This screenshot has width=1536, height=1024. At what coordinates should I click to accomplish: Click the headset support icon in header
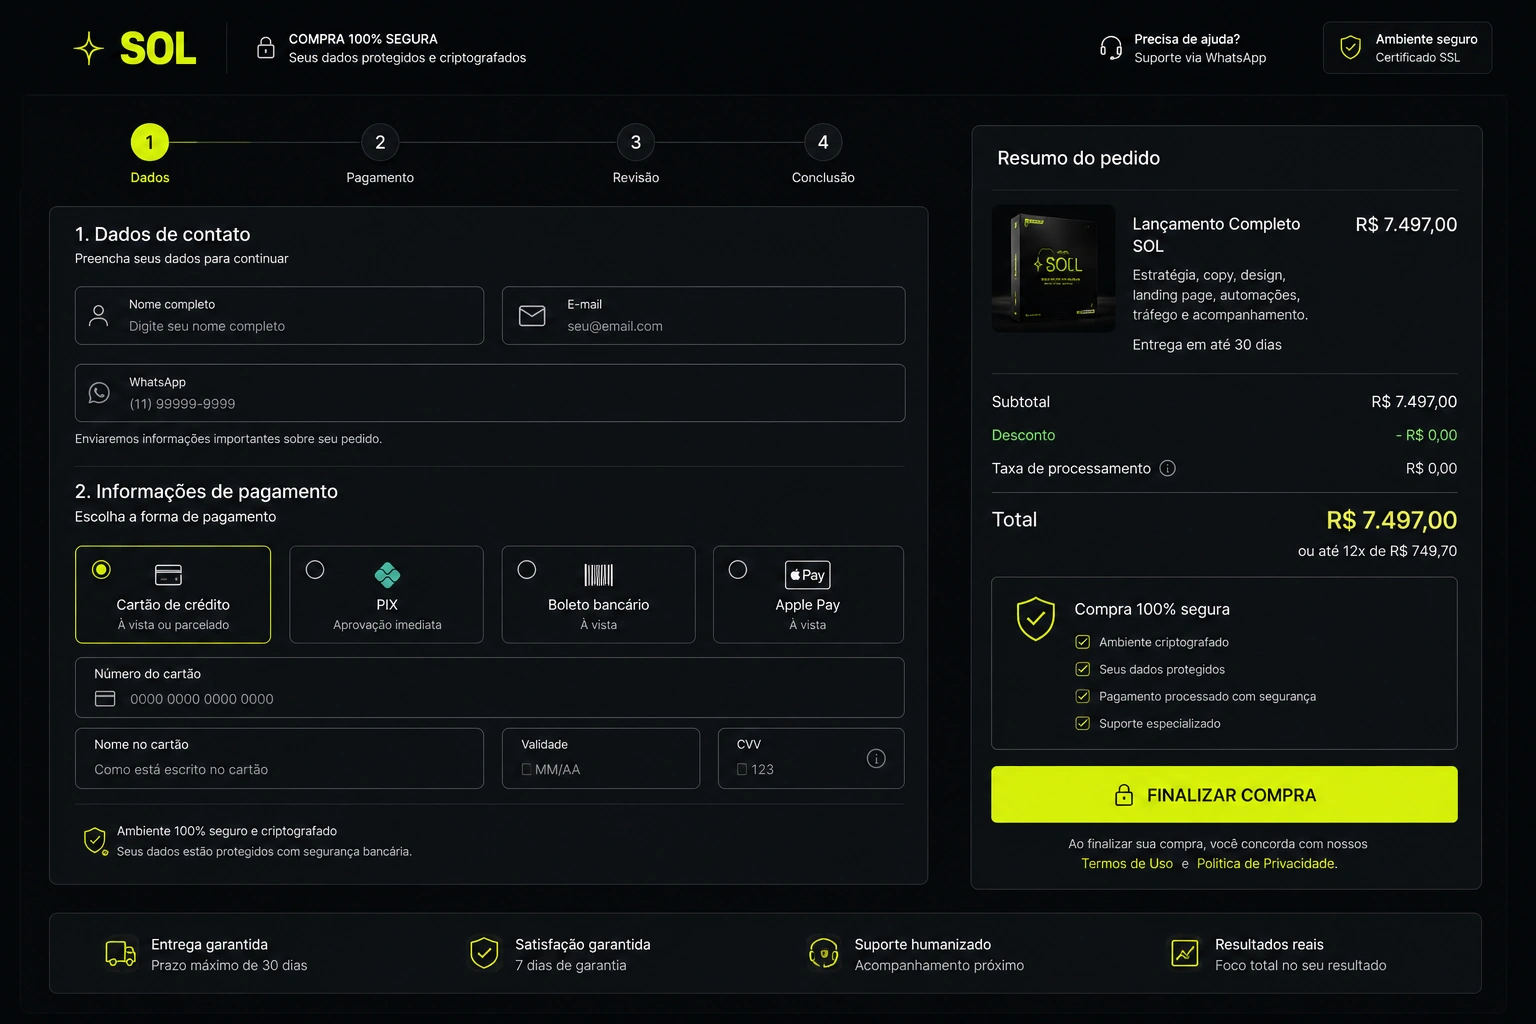pos(1111,48)
